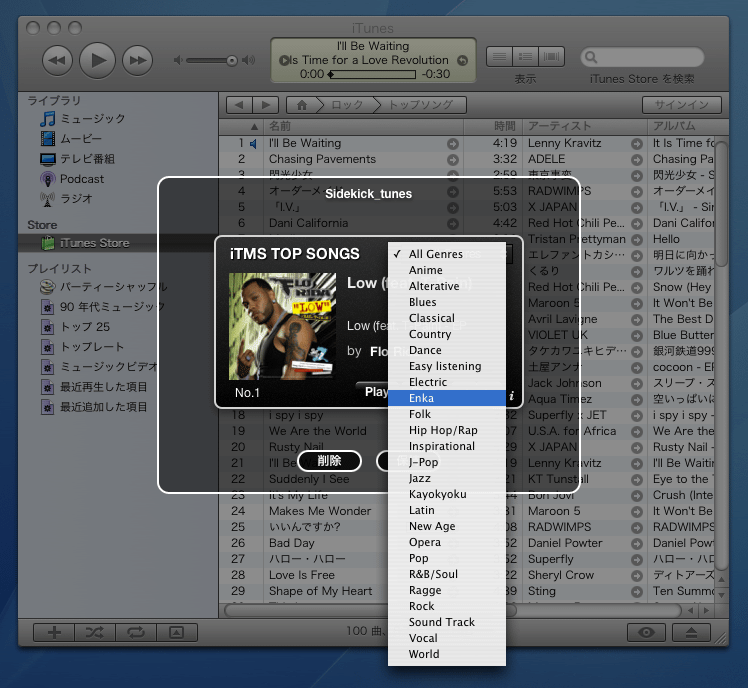Click the 削除 button
The height and width of the screenshot is (688, 748).
329,461
